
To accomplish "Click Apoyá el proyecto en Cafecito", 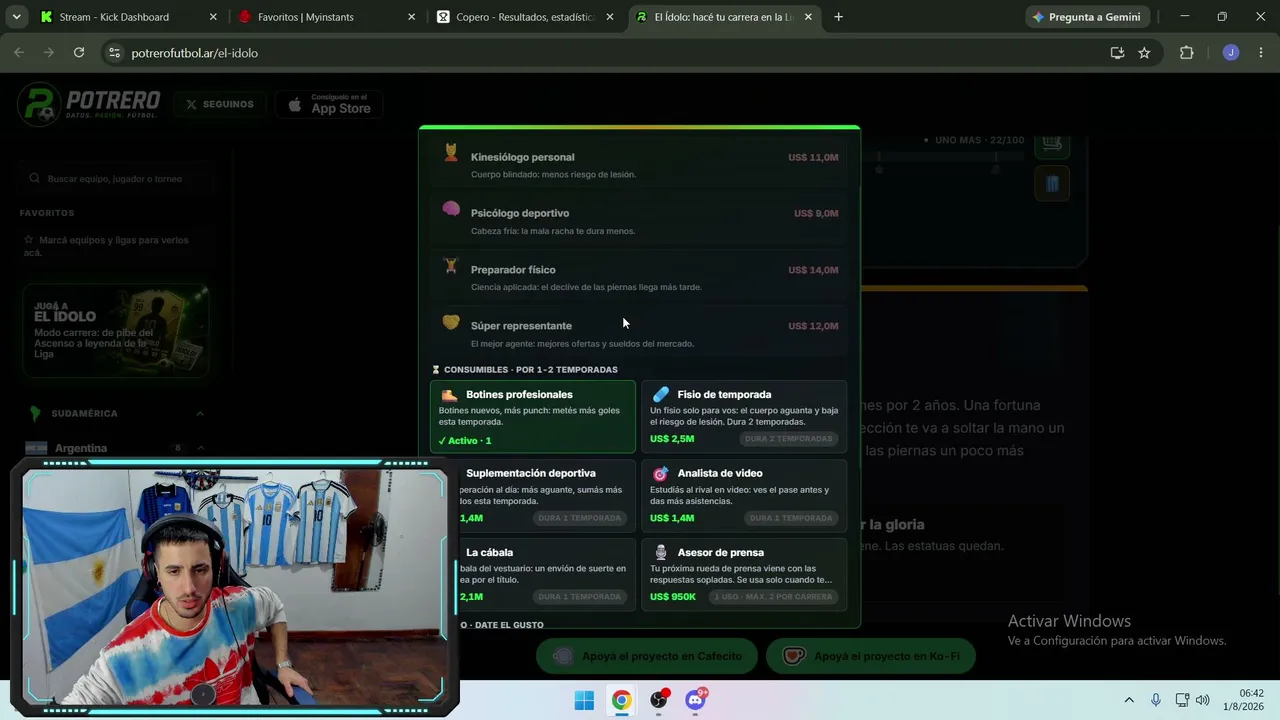I will [647, 656].
